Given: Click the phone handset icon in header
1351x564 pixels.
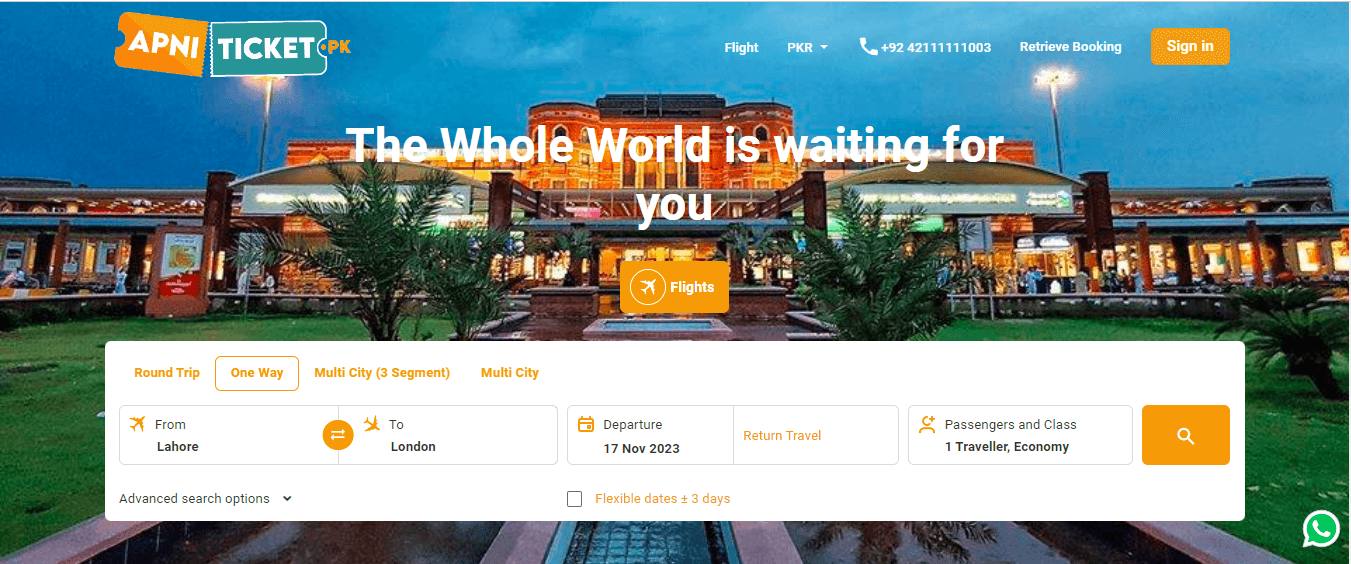Looking at the screenshot, I should 868,46.
